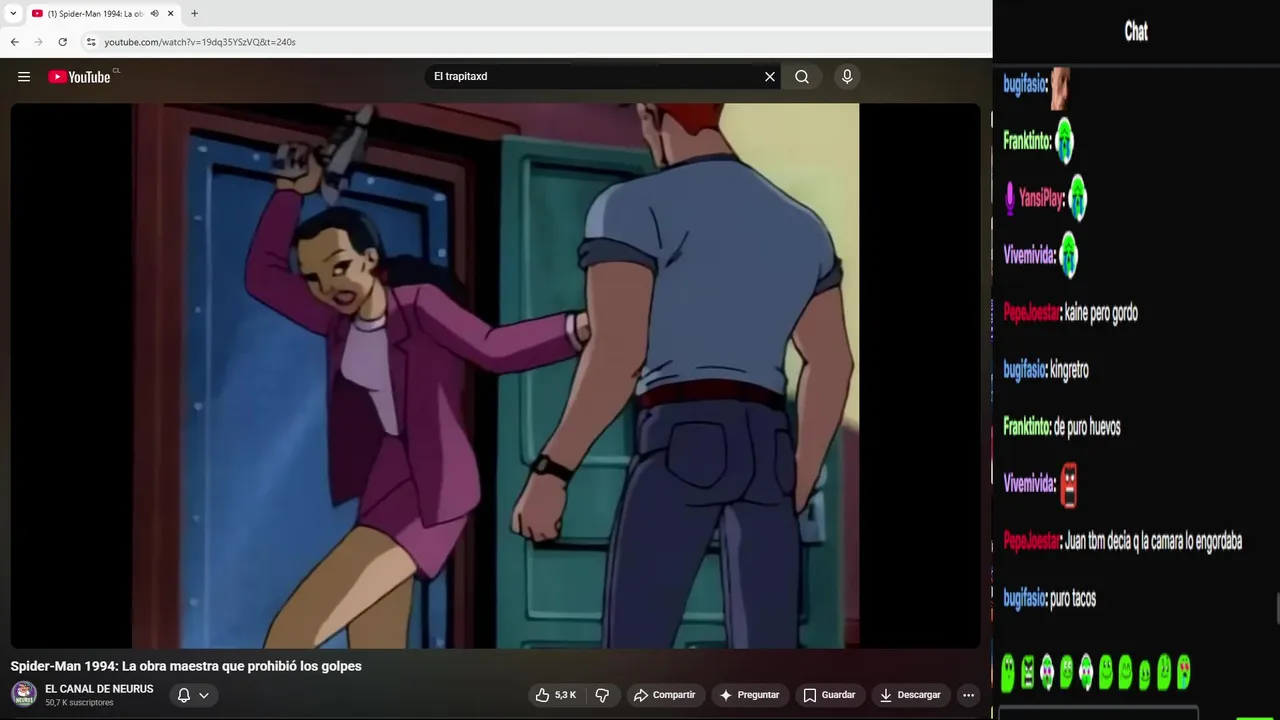Viewport: 1280px width, 720px height.
Task: Click the Descargar download button
Action: (910, 695)
